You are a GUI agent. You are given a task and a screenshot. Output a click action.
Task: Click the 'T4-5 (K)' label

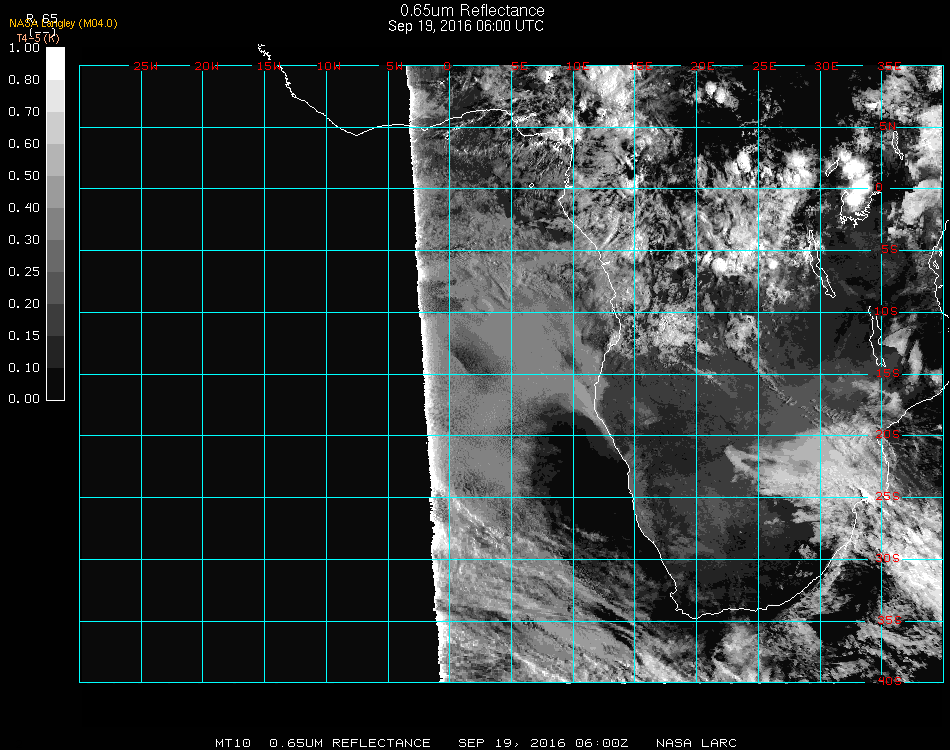[x=38, y=38]
